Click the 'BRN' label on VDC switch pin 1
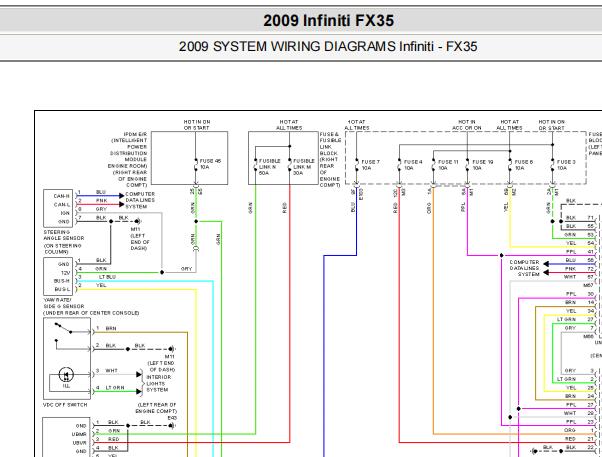602x457 pixels. pyautogui.click(x=111, y=328)
